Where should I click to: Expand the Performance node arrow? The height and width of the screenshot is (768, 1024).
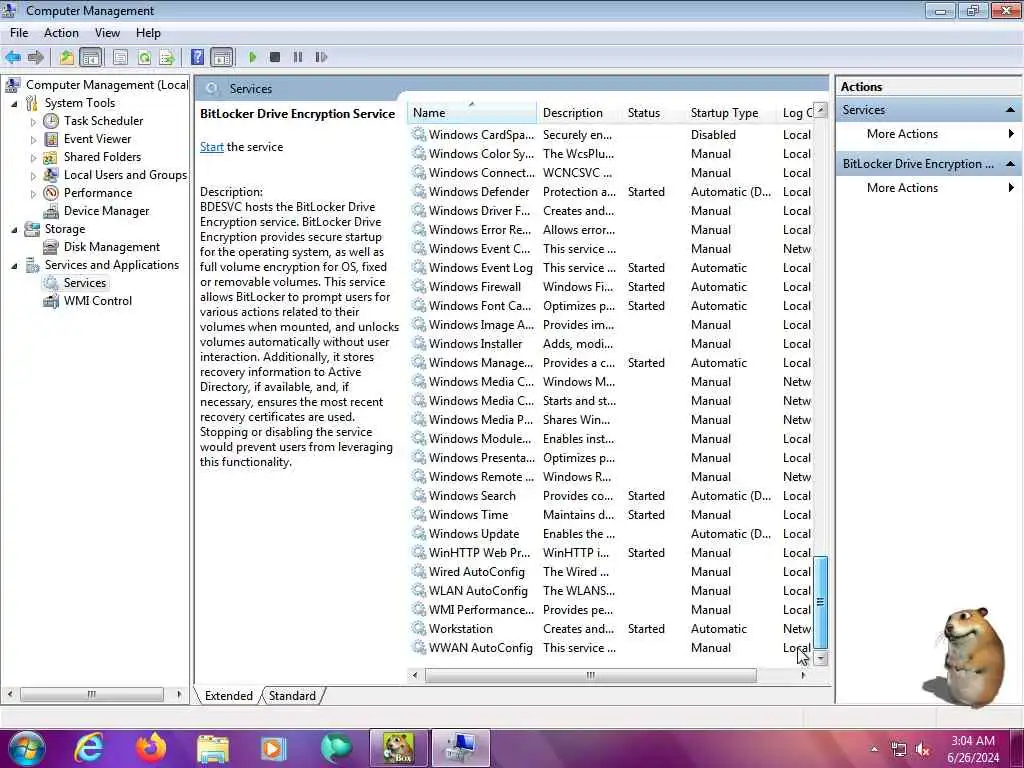[x=33, y=193]
